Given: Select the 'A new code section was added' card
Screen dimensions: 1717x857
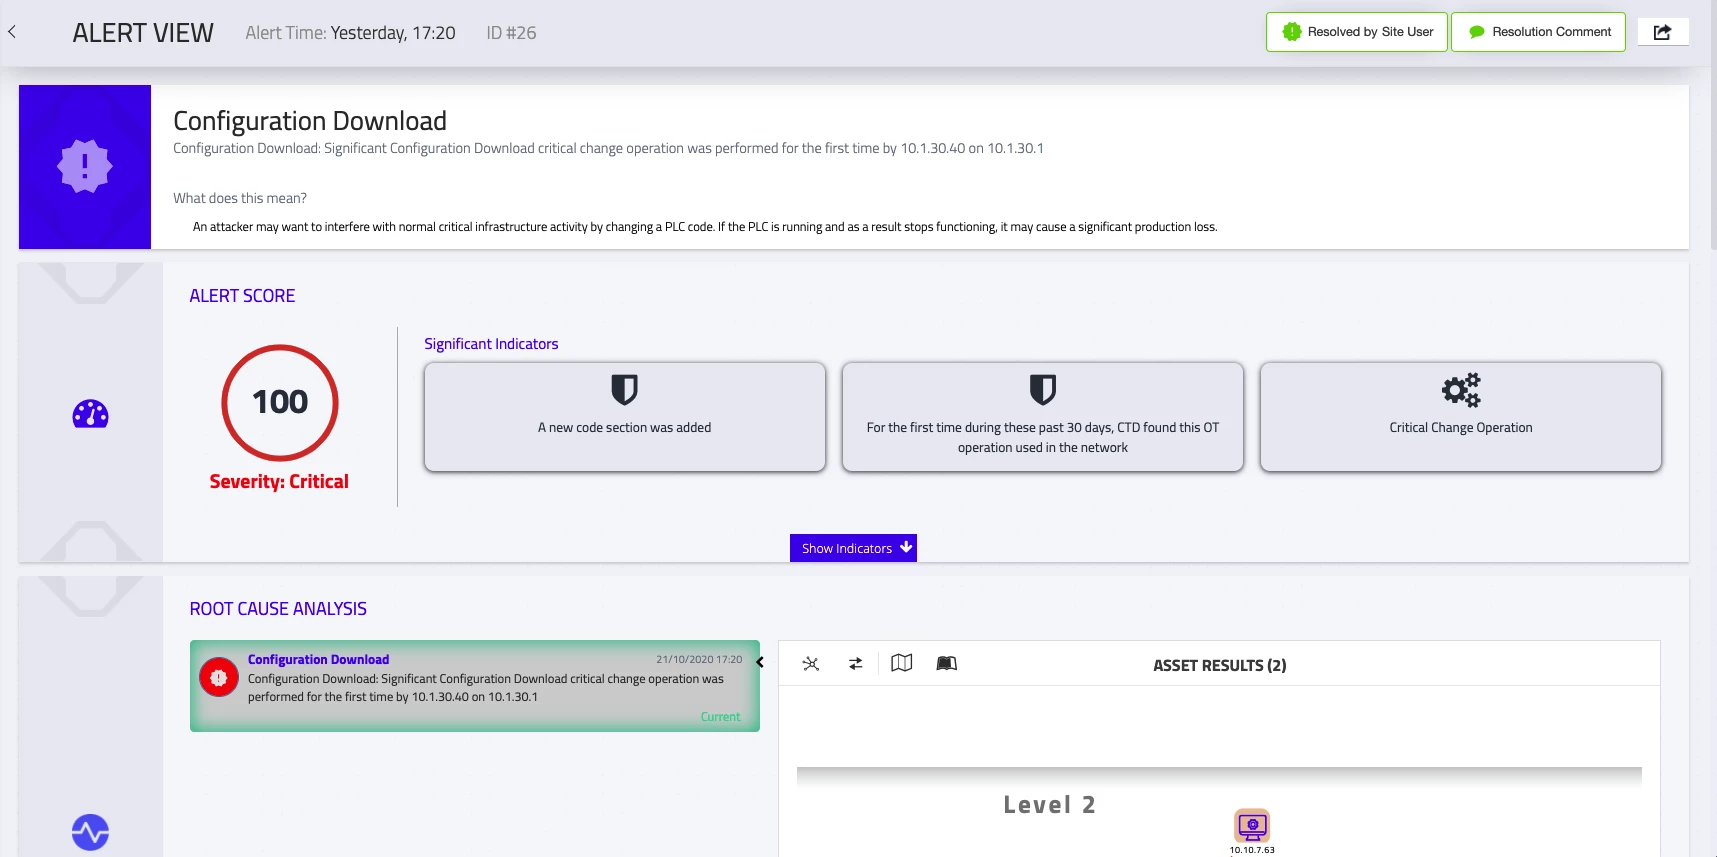Looking at the screenshot, I should (x=624, y=417).
